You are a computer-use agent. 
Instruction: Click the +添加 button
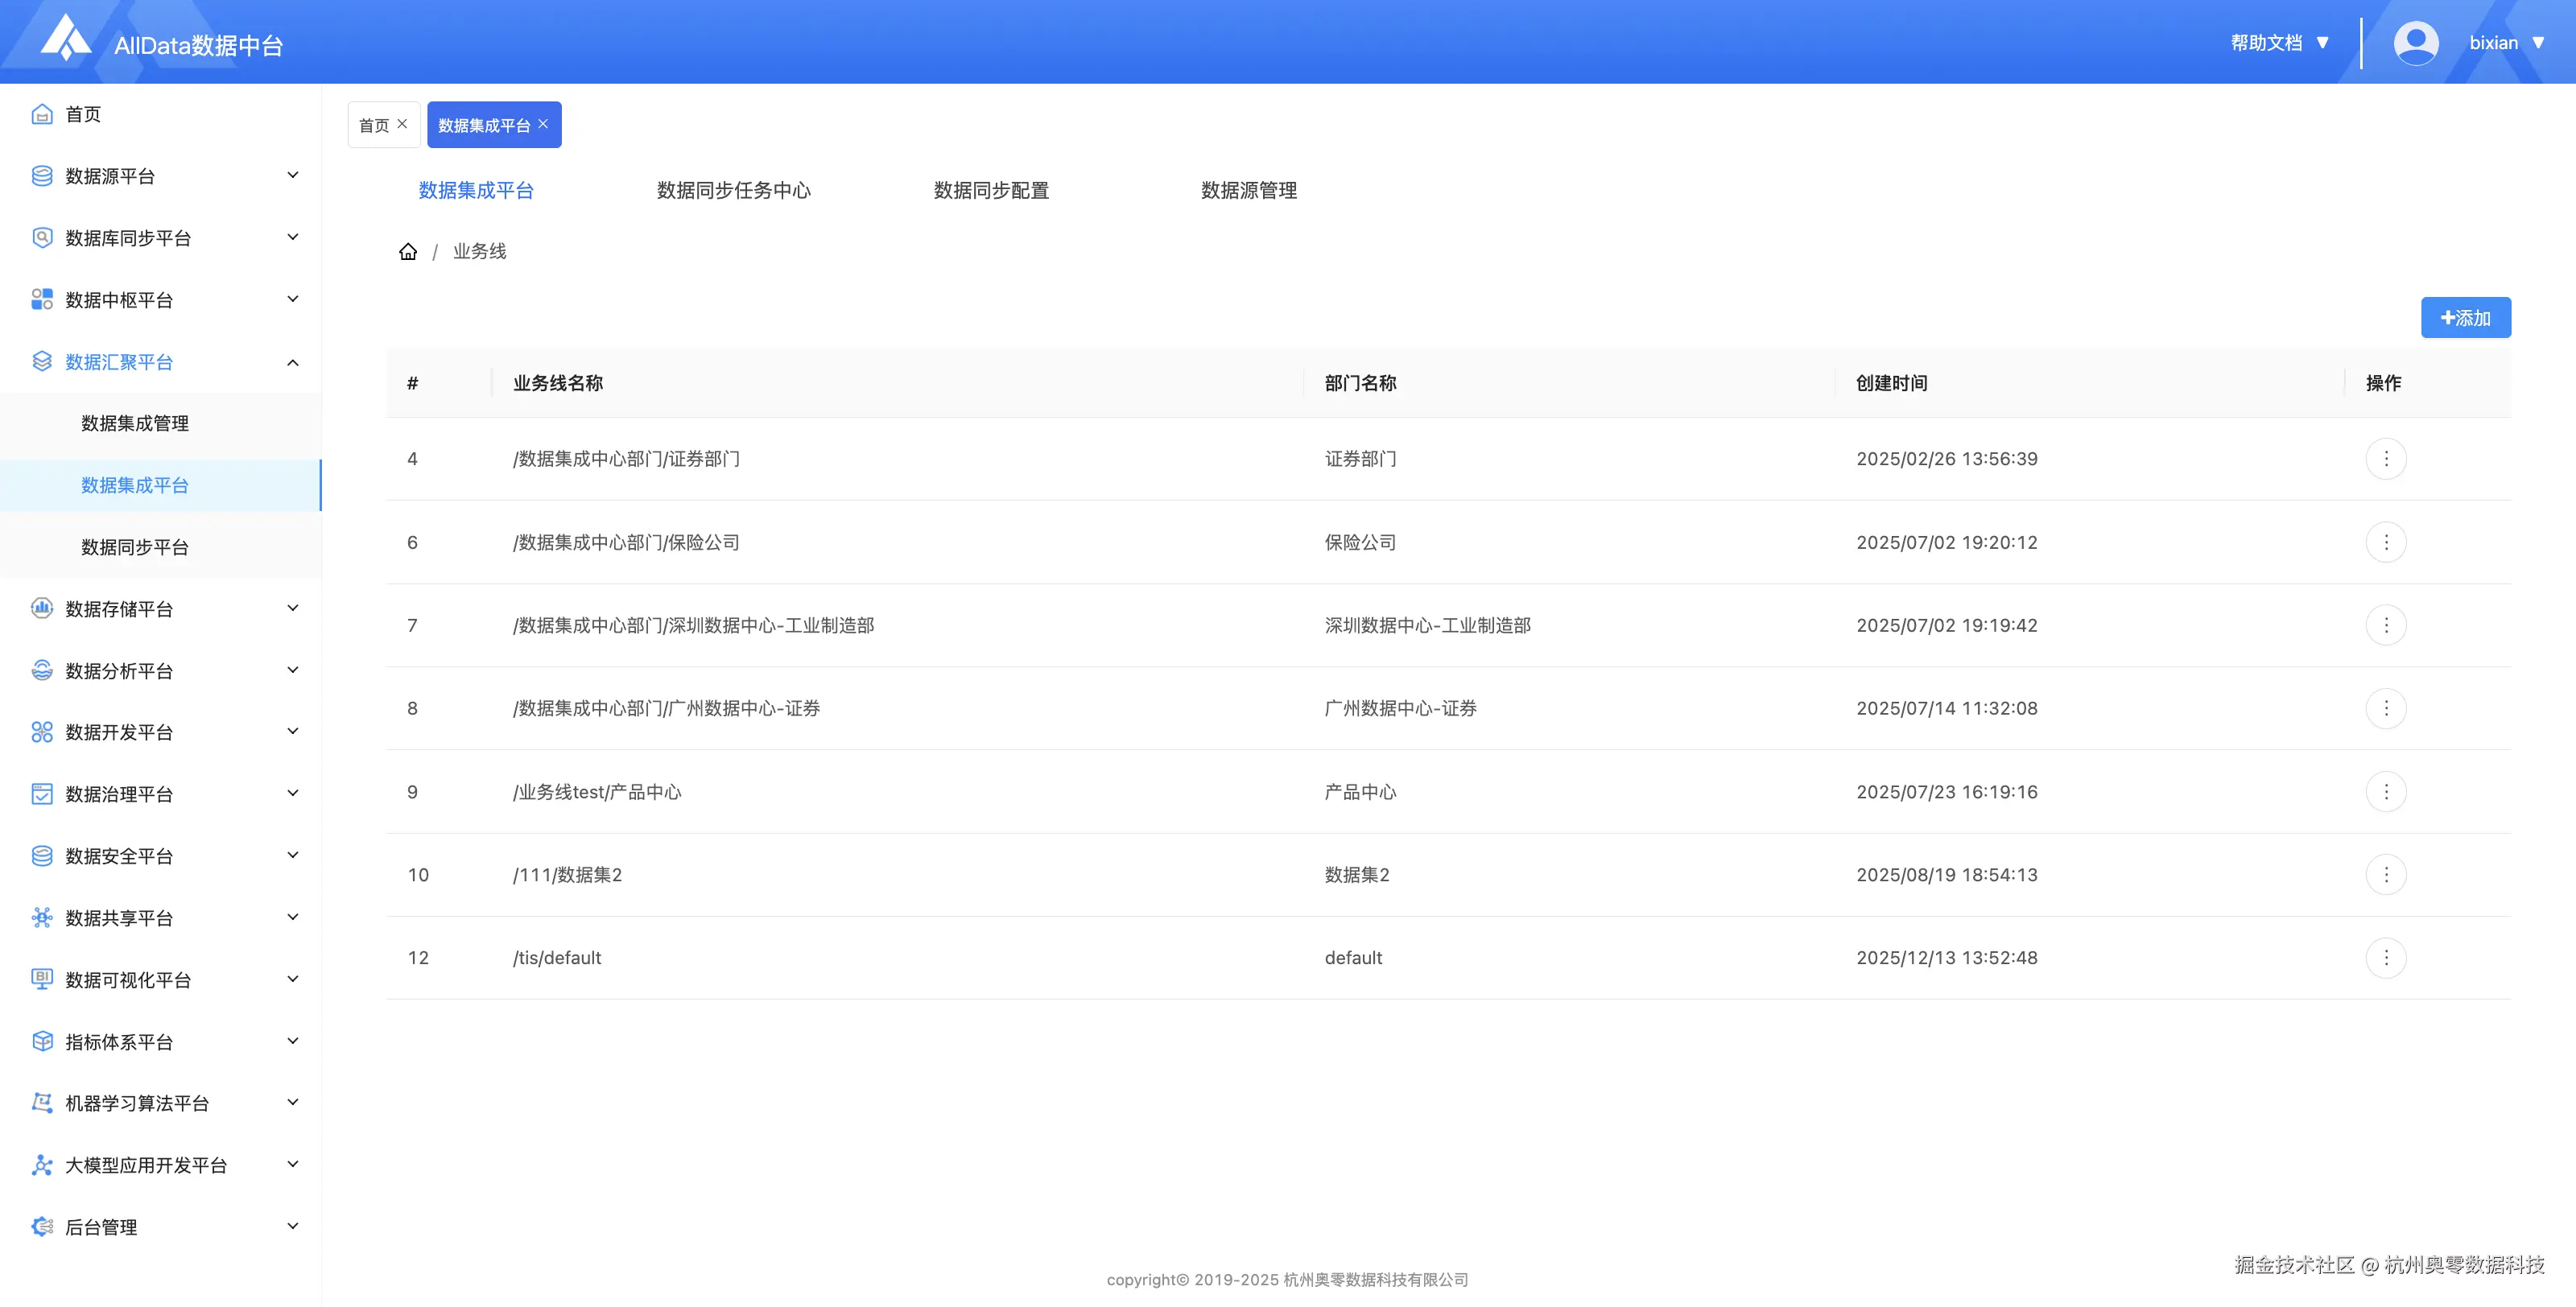2465,318
